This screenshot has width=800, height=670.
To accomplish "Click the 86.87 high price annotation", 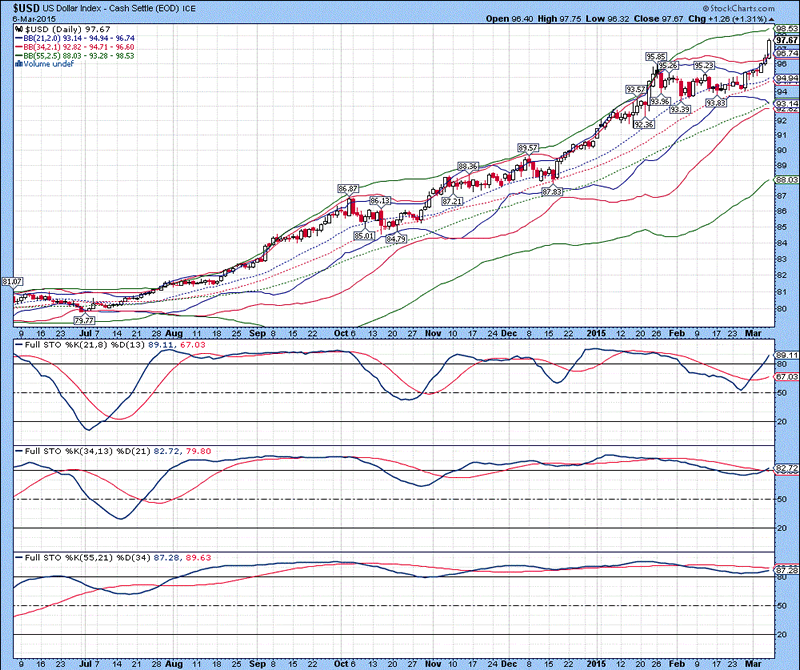I will coord(348,189).
